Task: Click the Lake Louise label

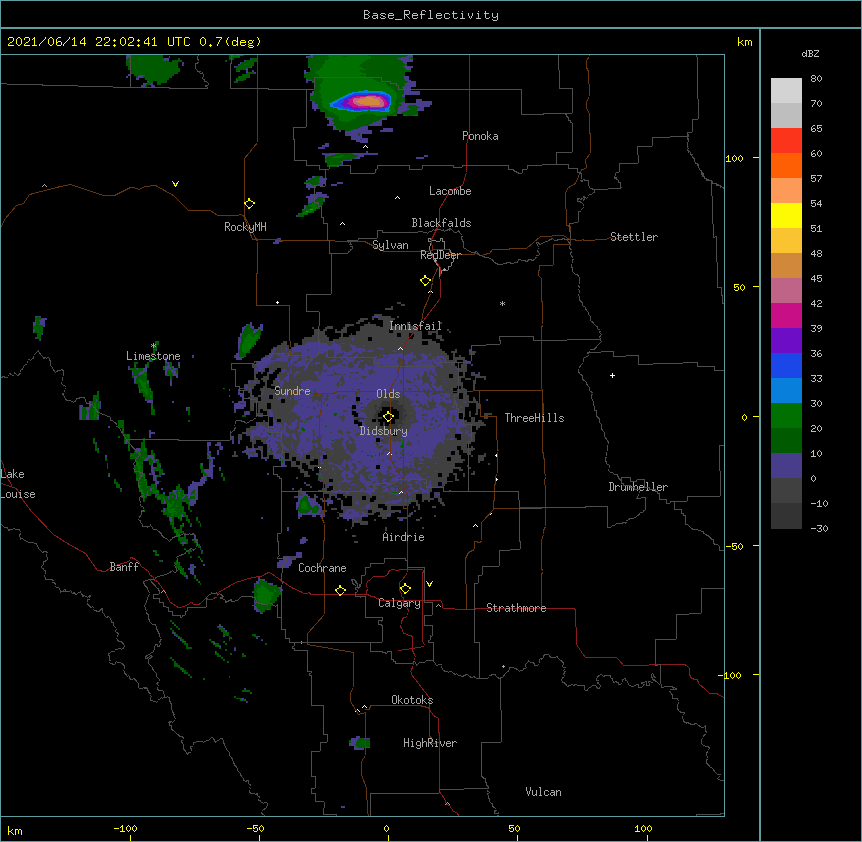Action: pos(18,484)
